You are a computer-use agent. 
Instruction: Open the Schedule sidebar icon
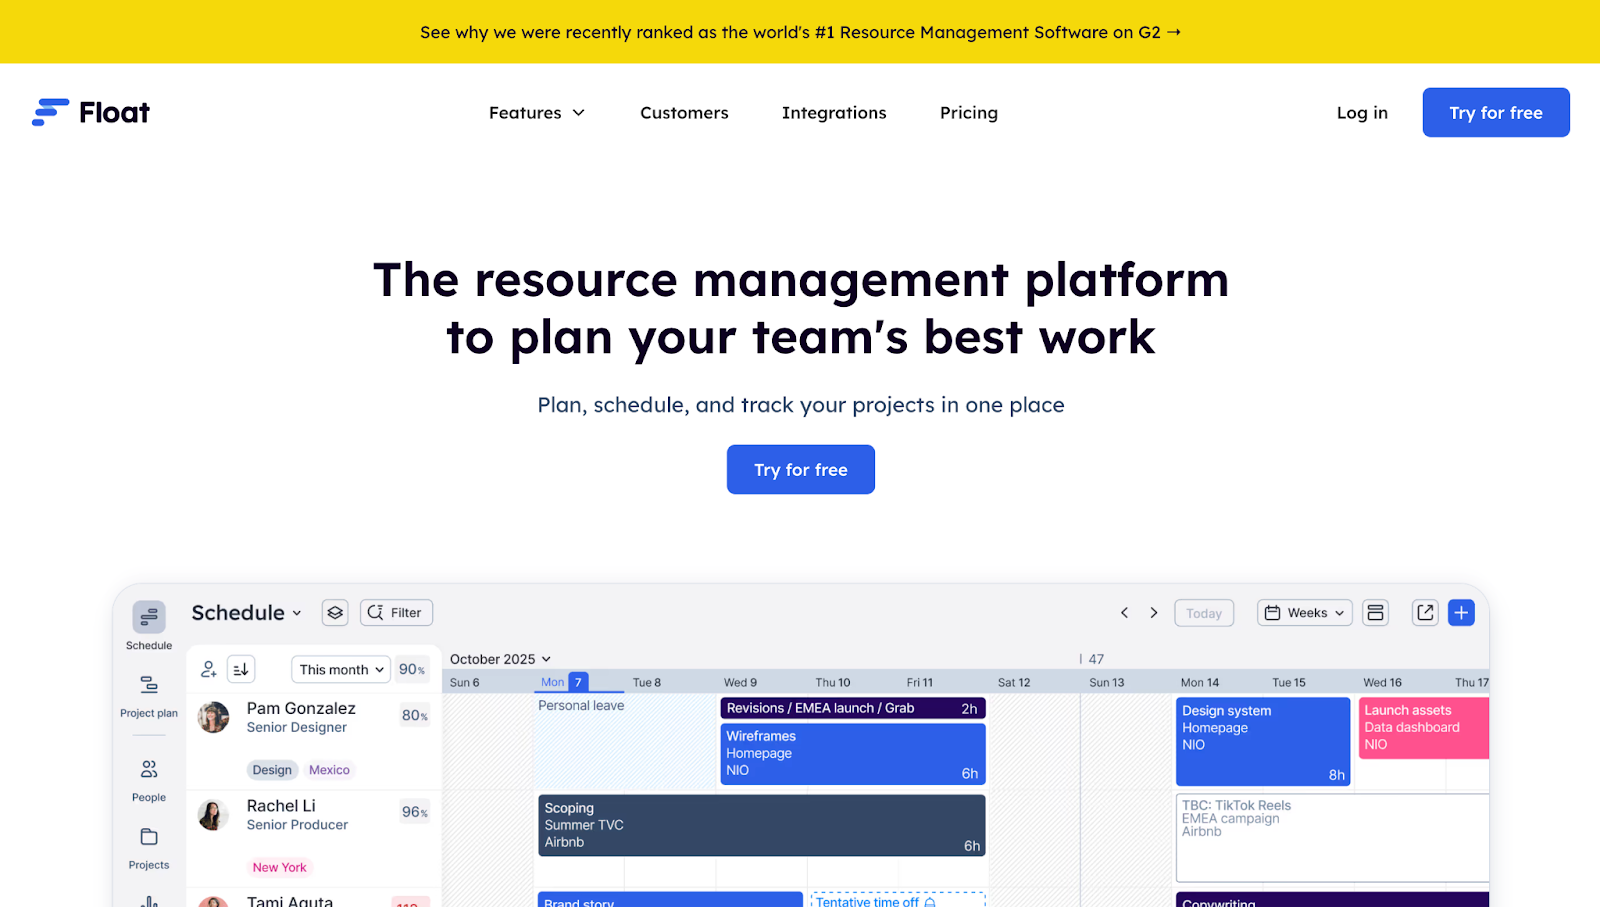pos(149,616)
